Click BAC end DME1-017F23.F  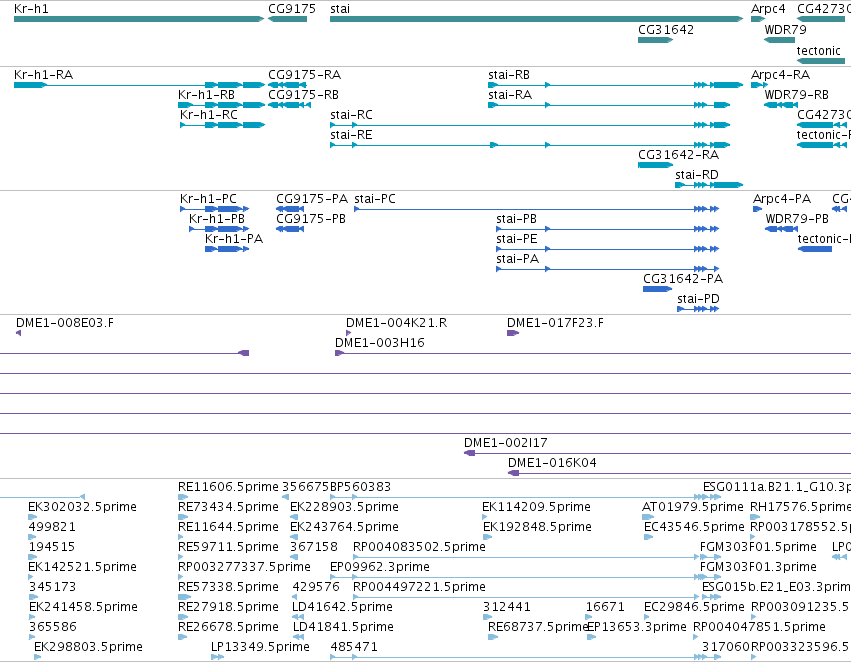click(513, 333)
